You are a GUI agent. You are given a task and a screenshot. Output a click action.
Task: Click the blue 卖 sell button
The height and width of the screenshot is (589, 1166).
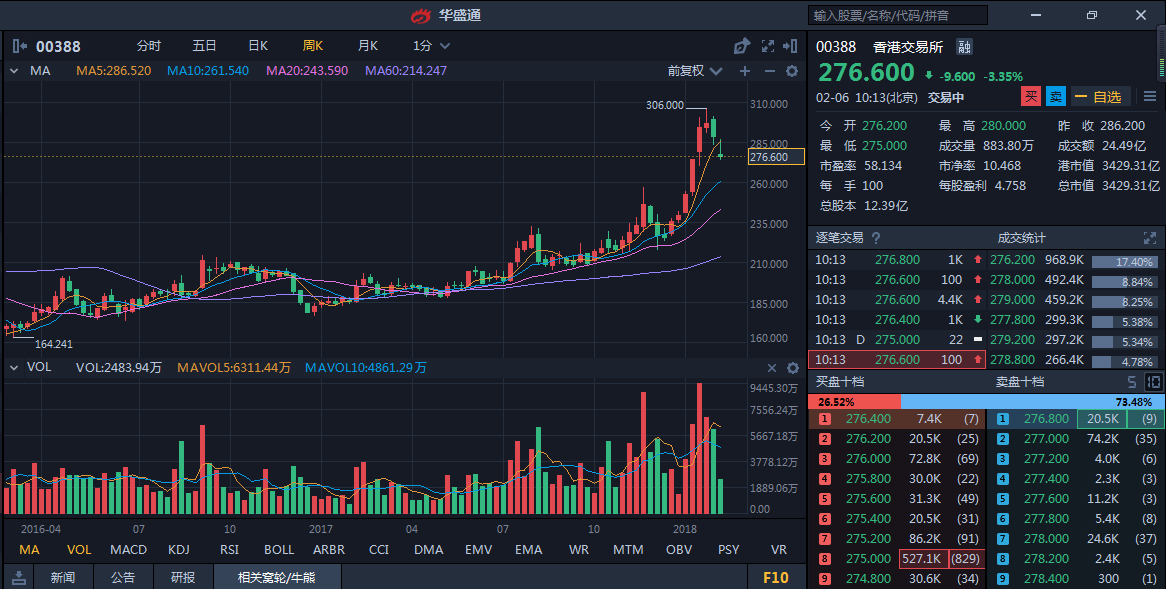coord(1056,97)
